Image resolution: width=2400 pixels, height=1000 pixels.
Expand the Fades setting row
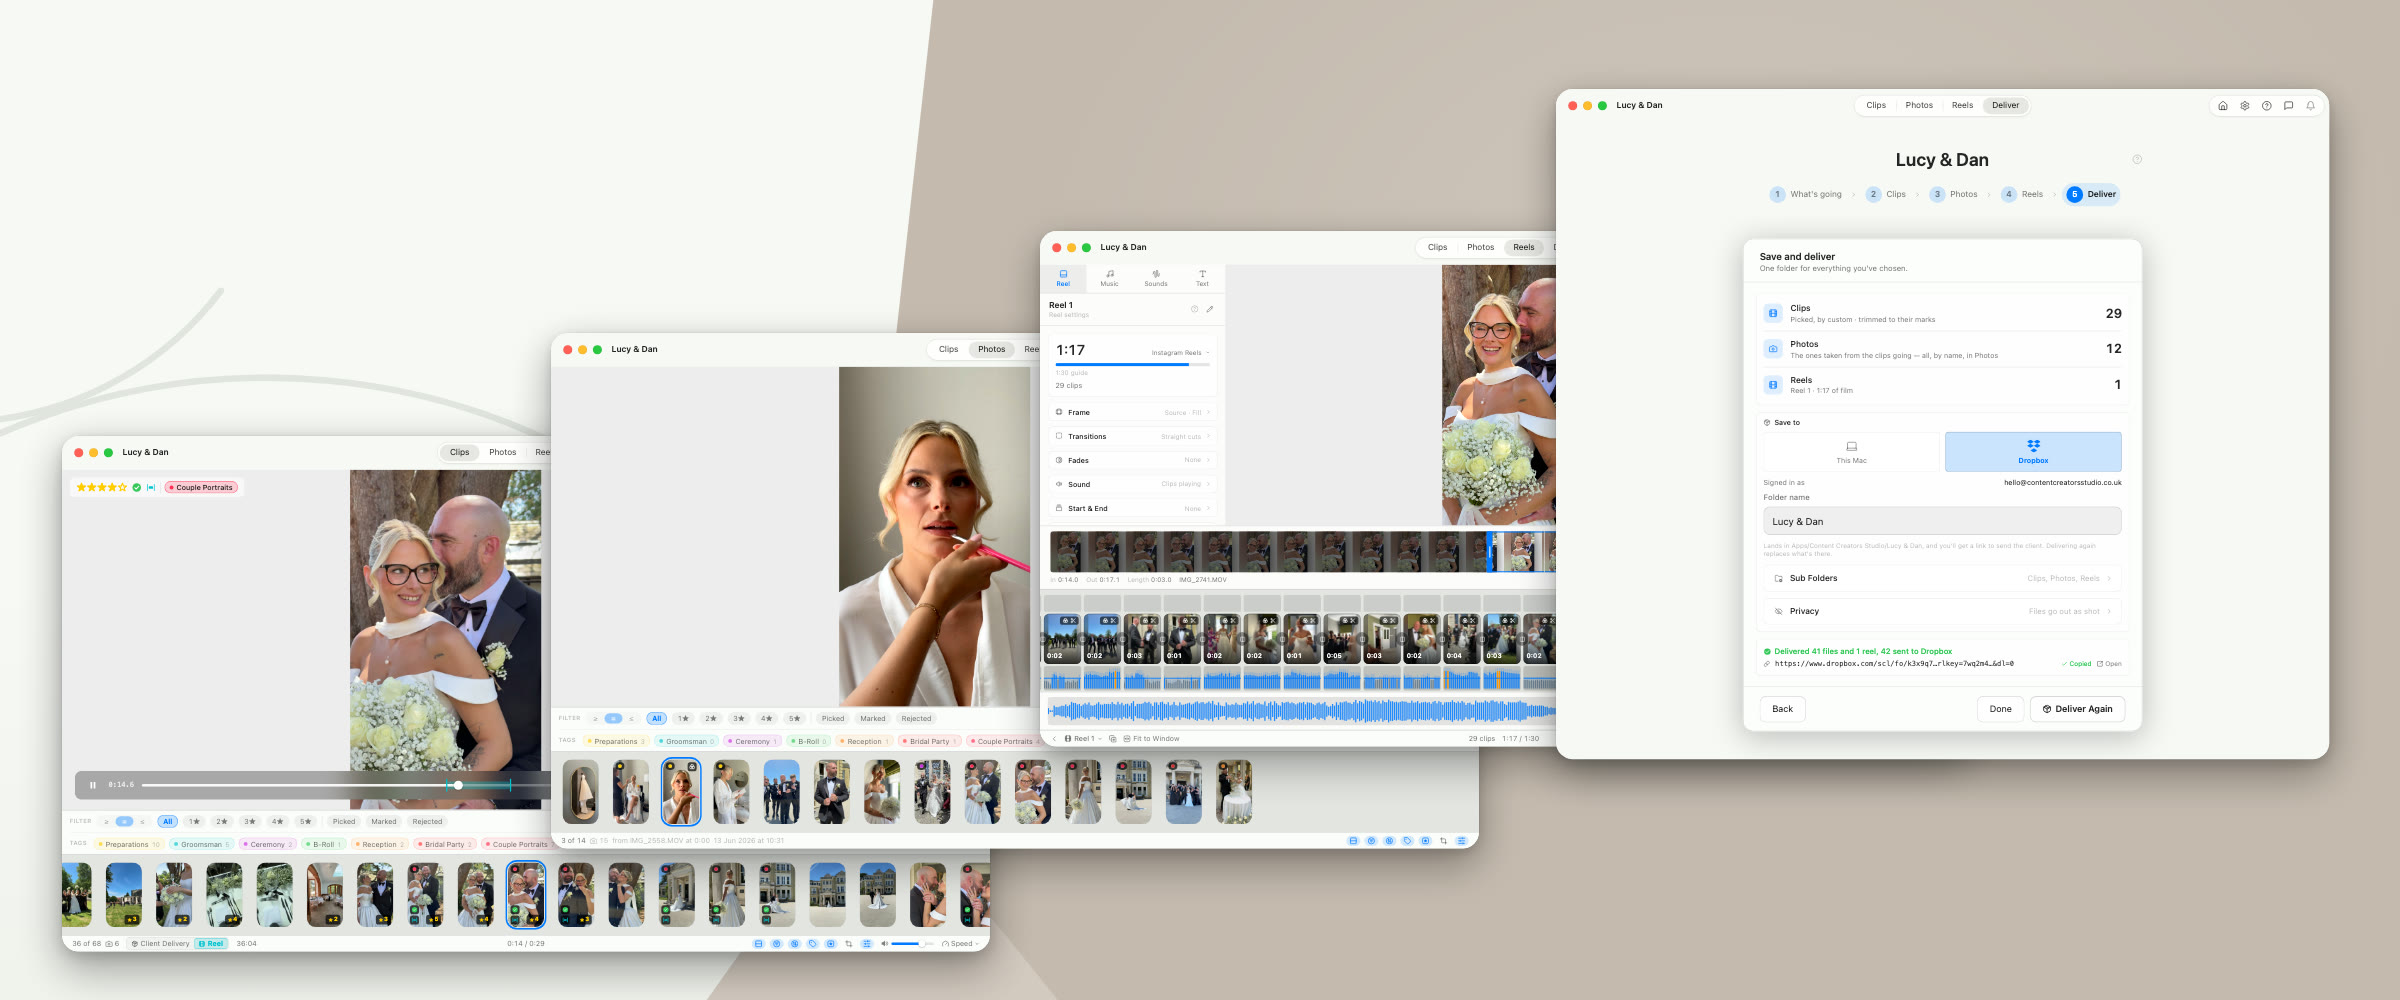pos(1133,461)
